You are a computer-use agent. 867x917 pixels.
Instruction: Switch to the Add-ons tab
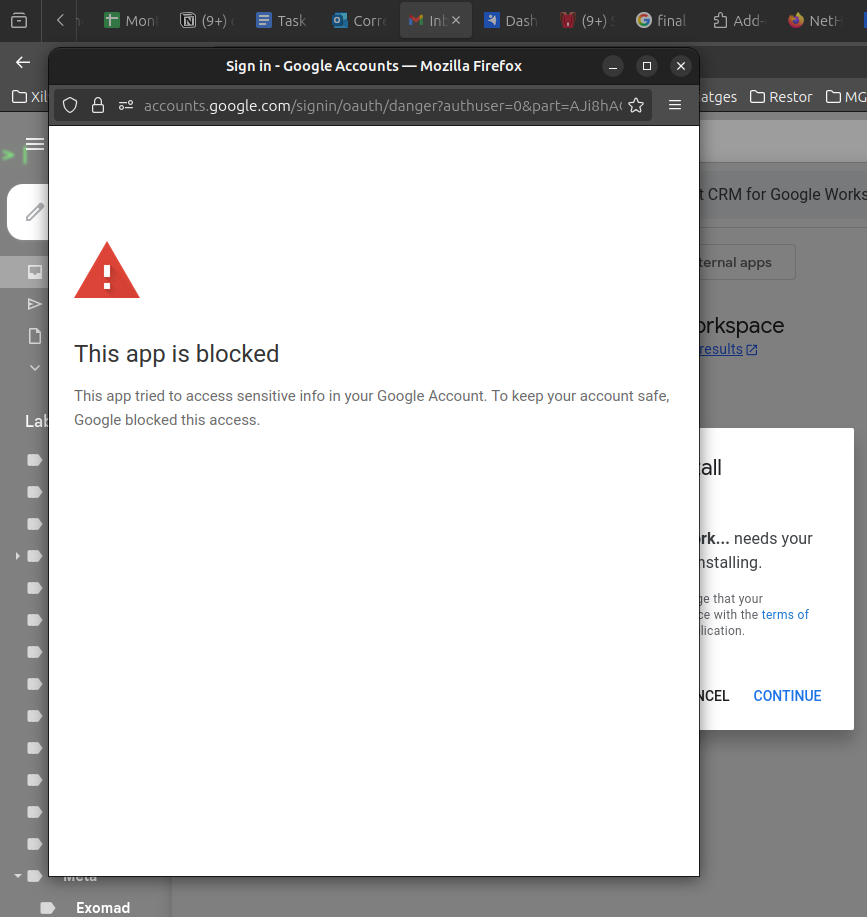(739, 20)
